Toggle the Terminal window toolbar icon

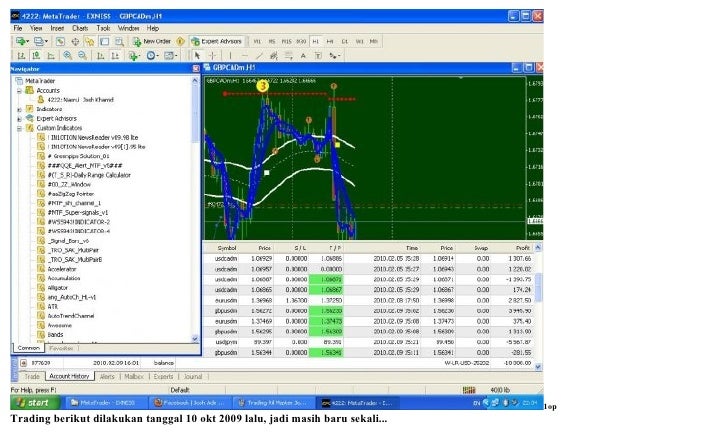[x=104, y=42]
